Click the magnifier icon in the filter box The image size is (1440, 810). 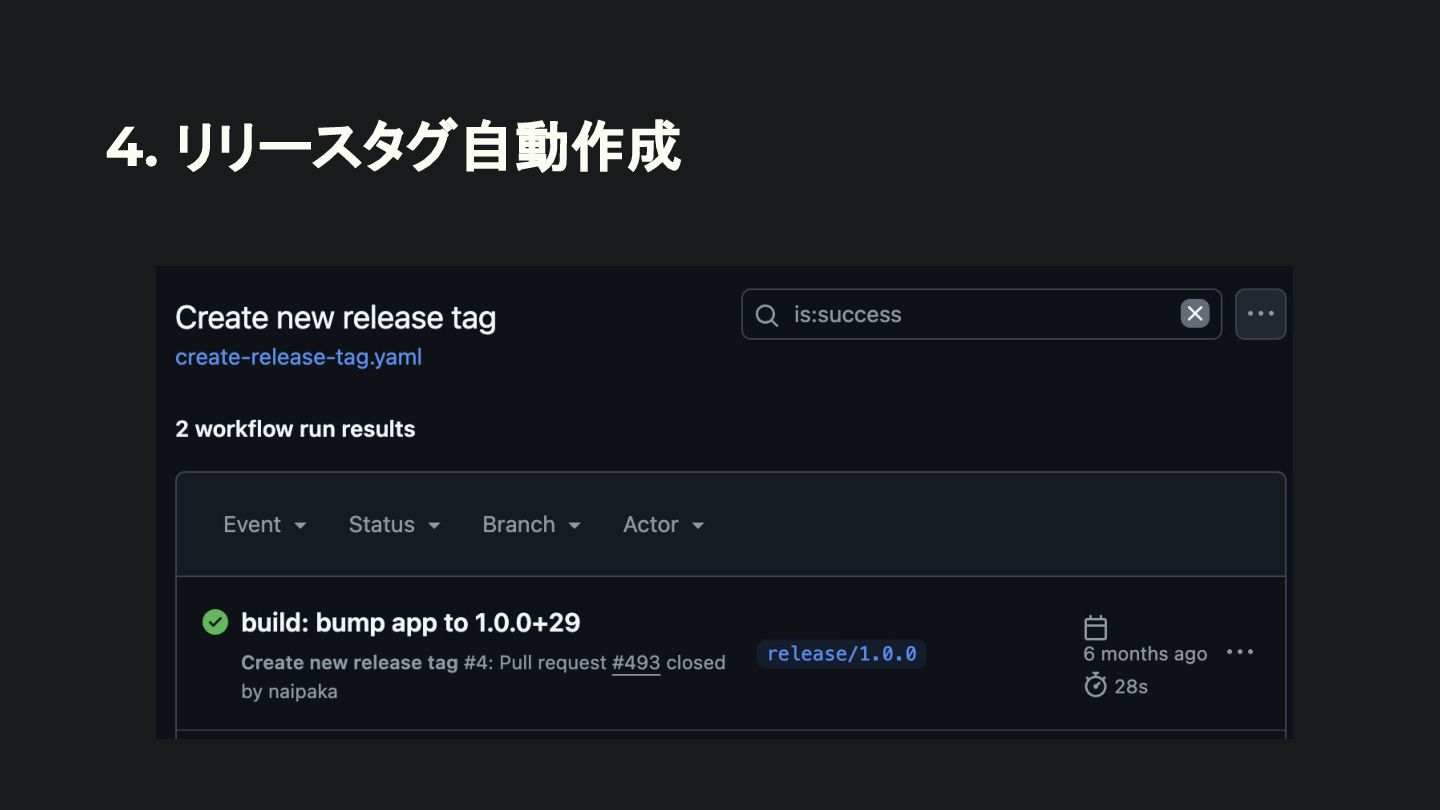(x=767, y=315)
